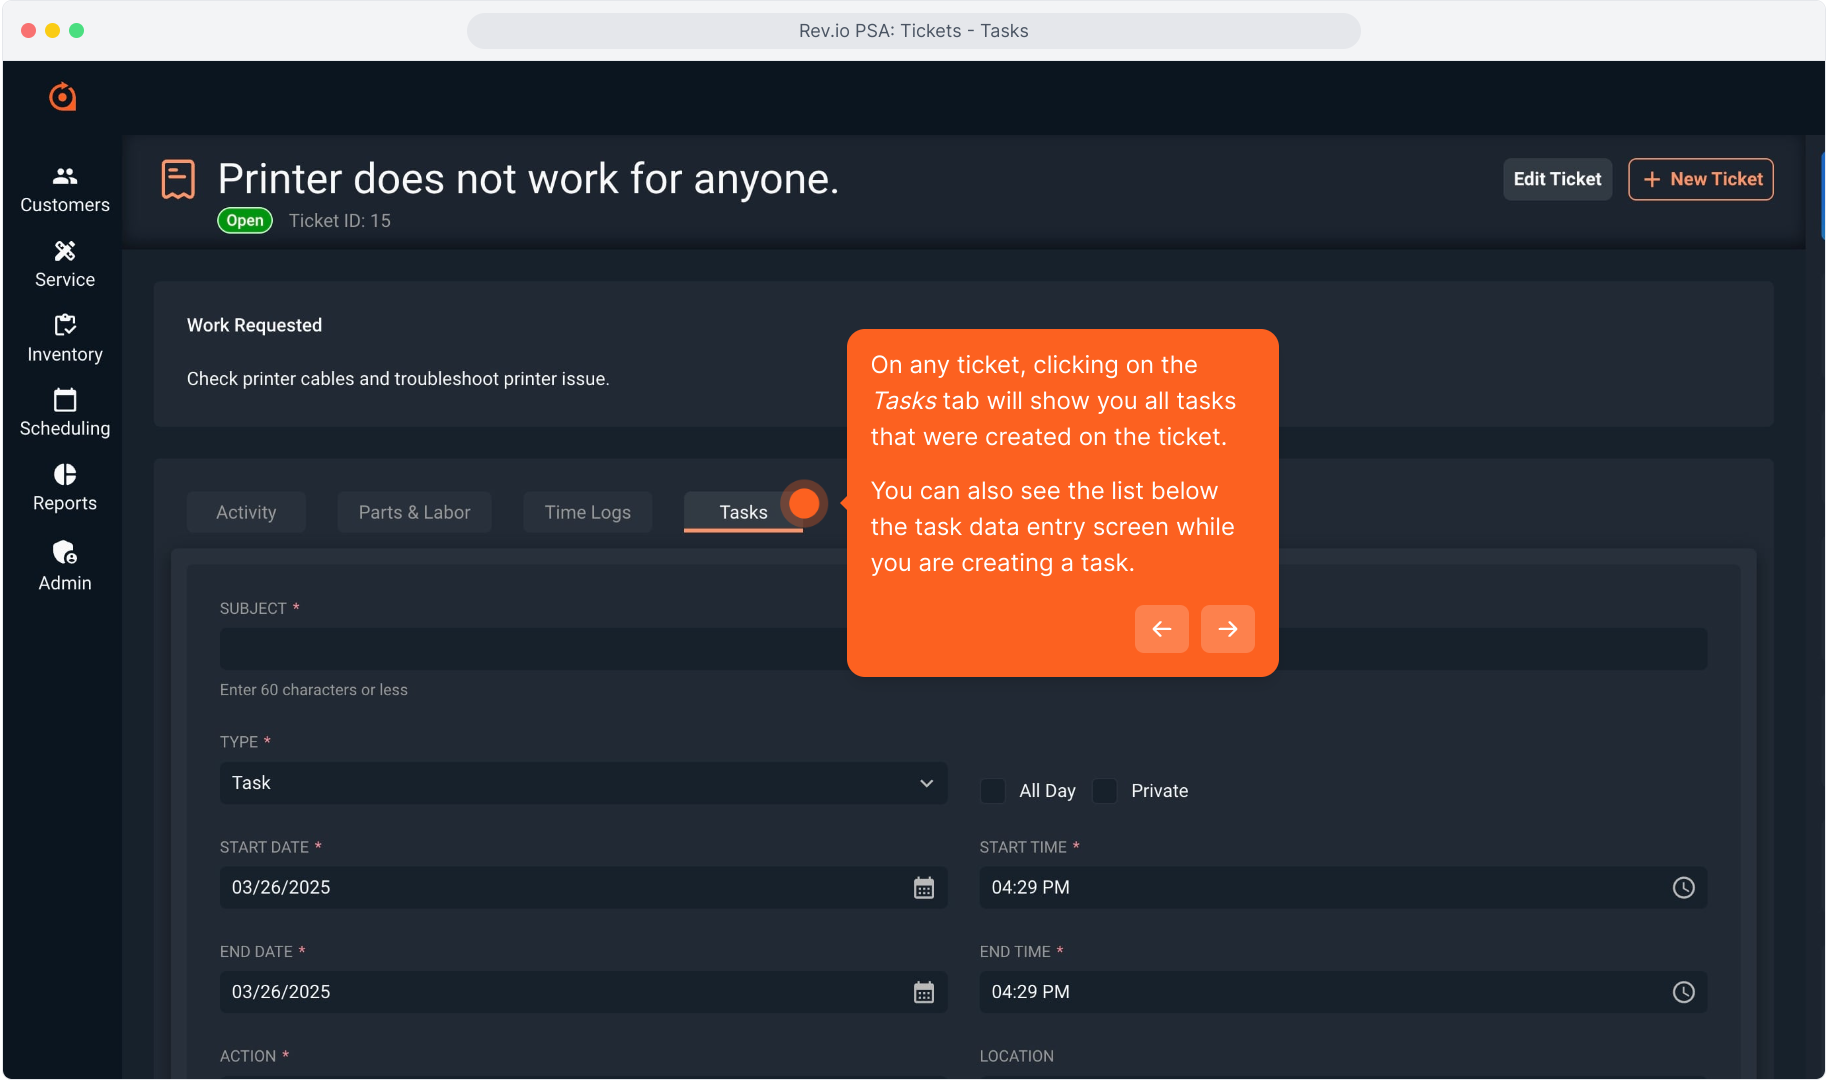Viewport: 1828px width, 1080px height.
Task: Open the Scheduling calendar icon
Action: (x=65, y=400)
